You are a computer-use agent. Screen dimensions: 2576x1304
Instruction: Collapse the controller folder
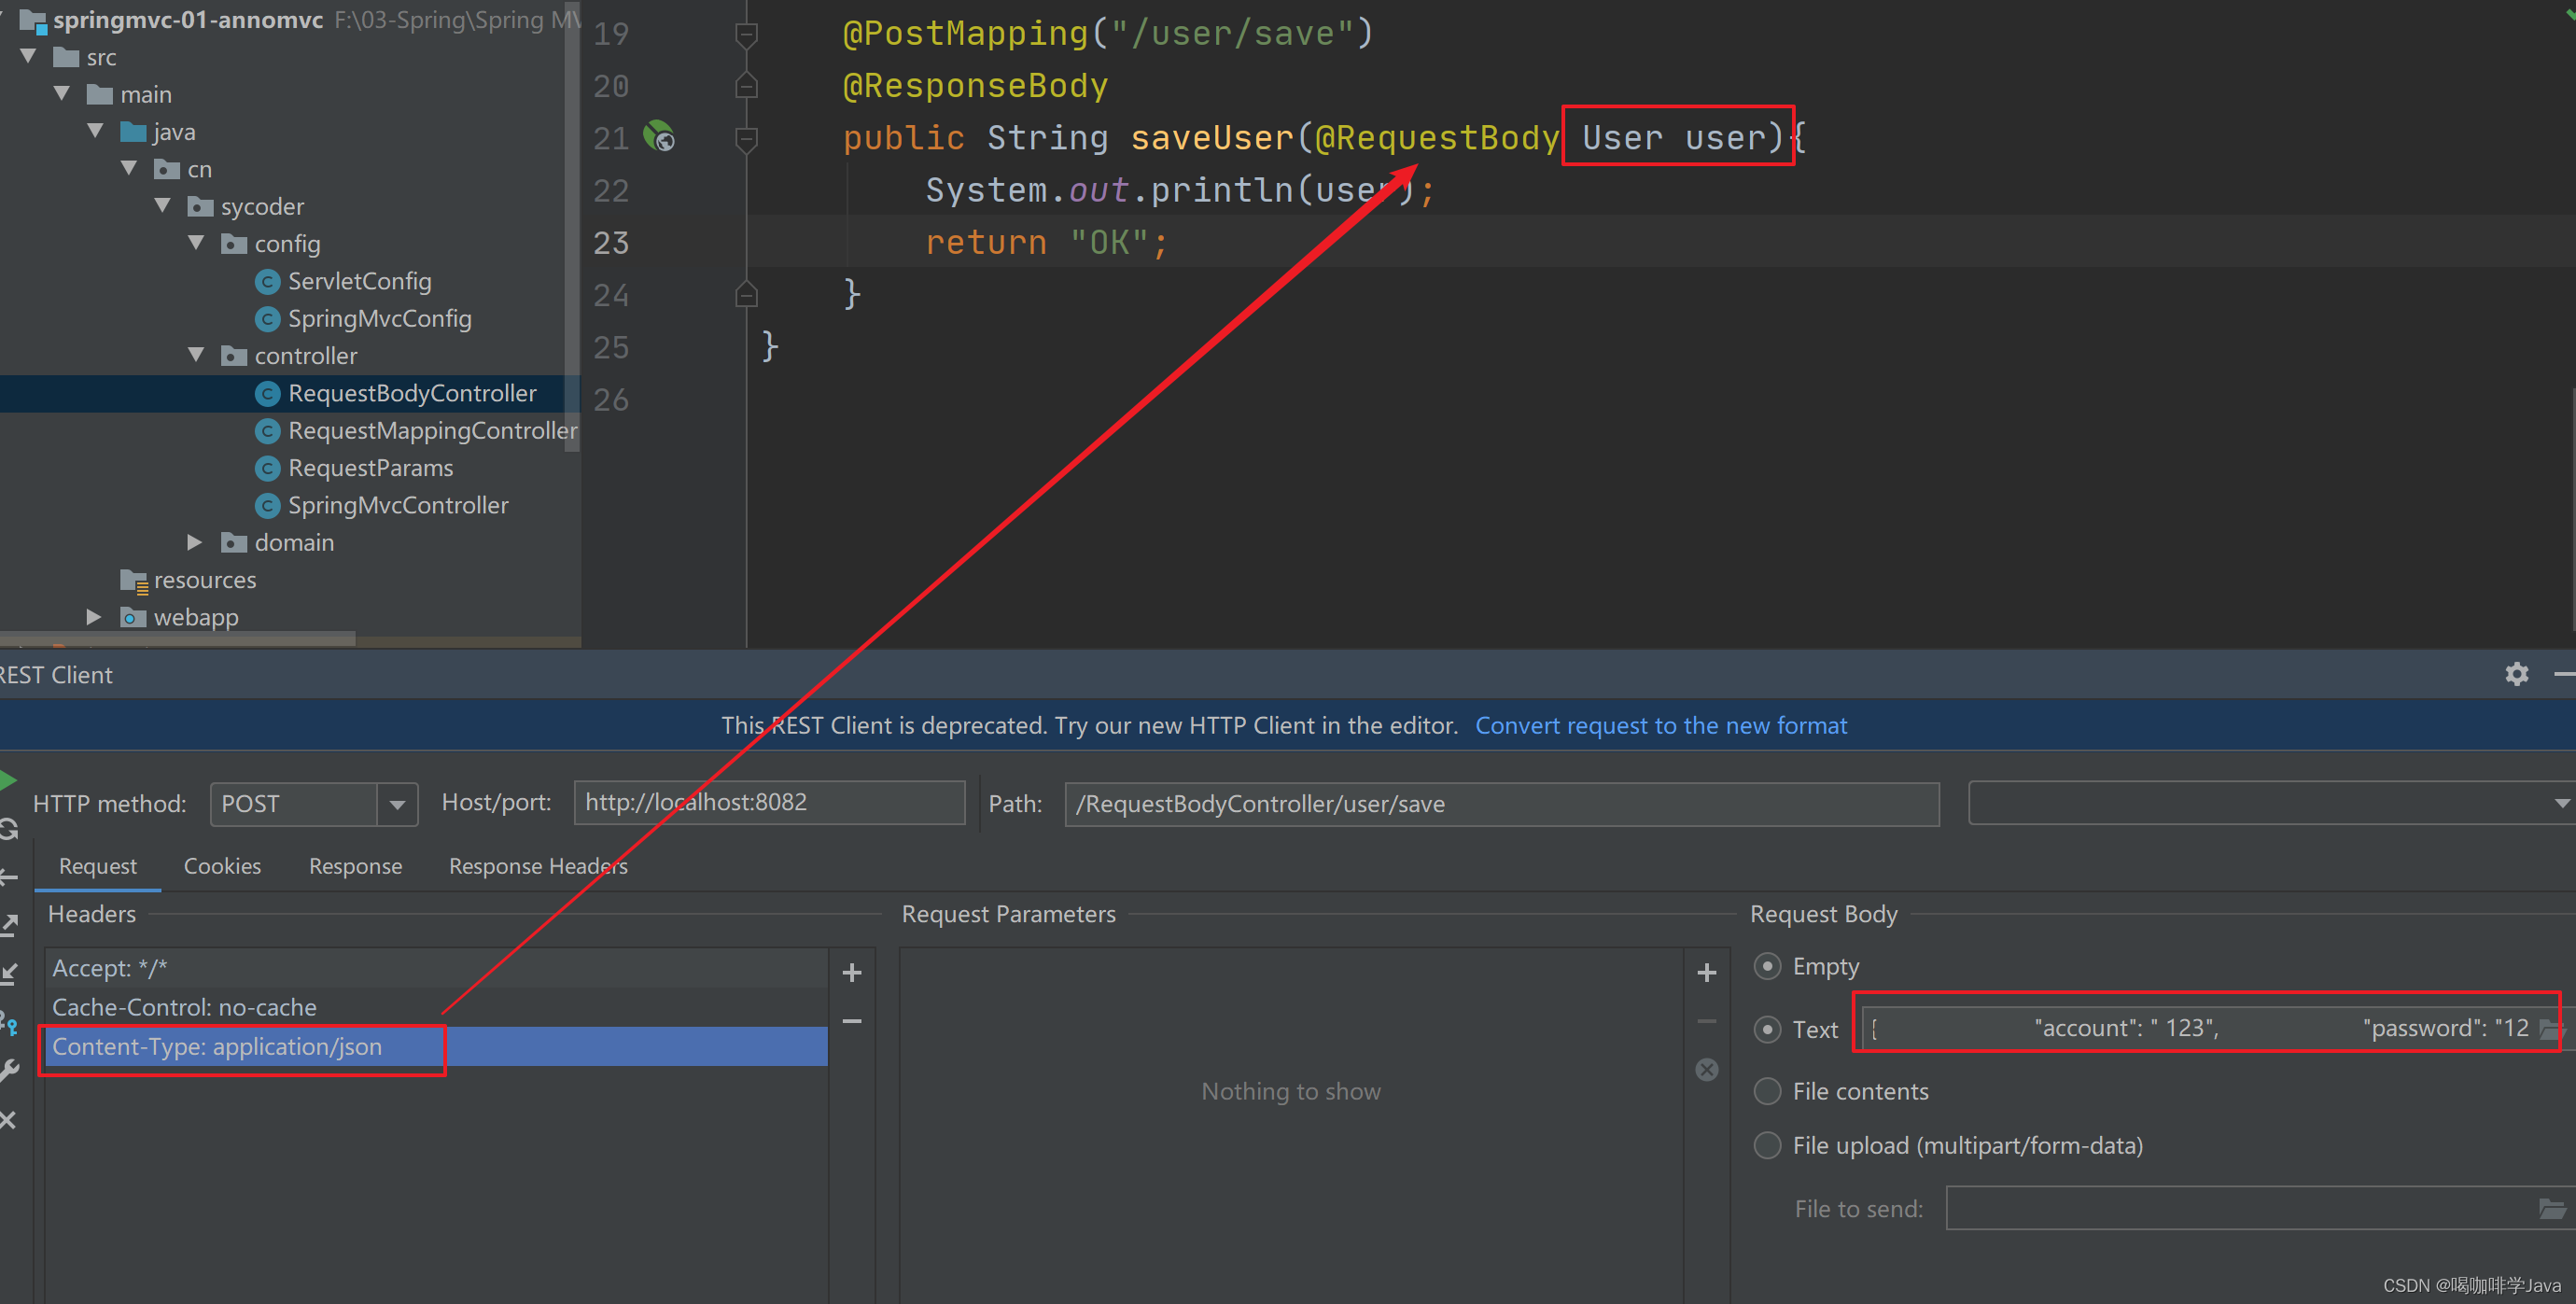click(x=197, y=355)
